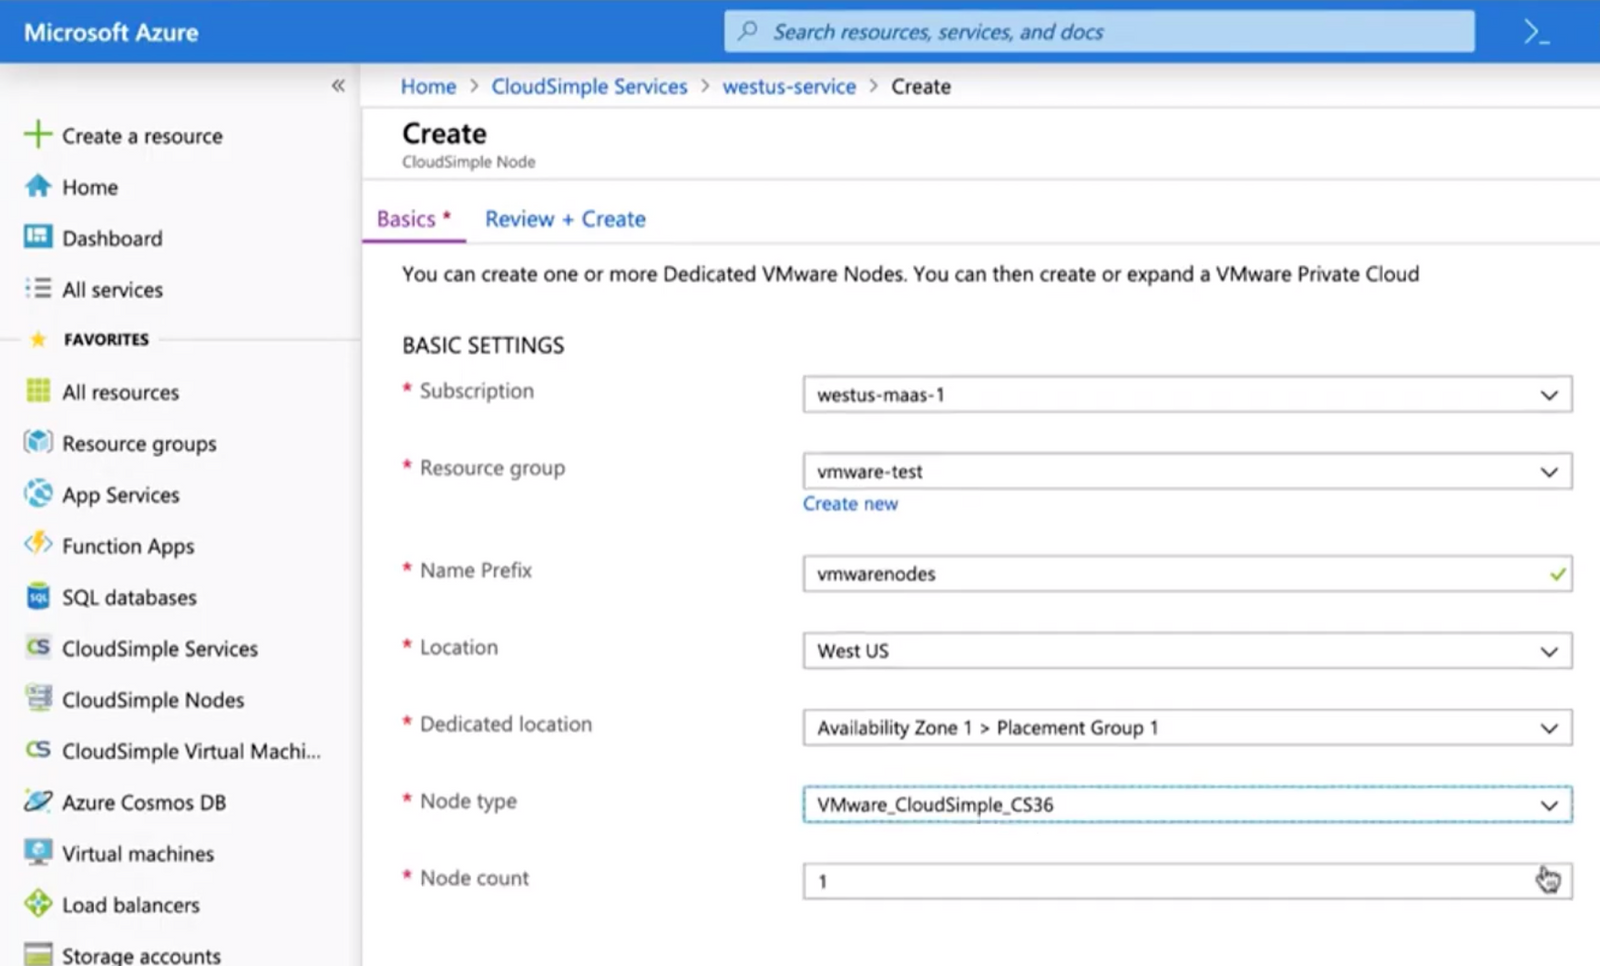Expand the Resource group dropdown
Image resolution: width=1600 pixels, height=966 pixels.
1187,471
